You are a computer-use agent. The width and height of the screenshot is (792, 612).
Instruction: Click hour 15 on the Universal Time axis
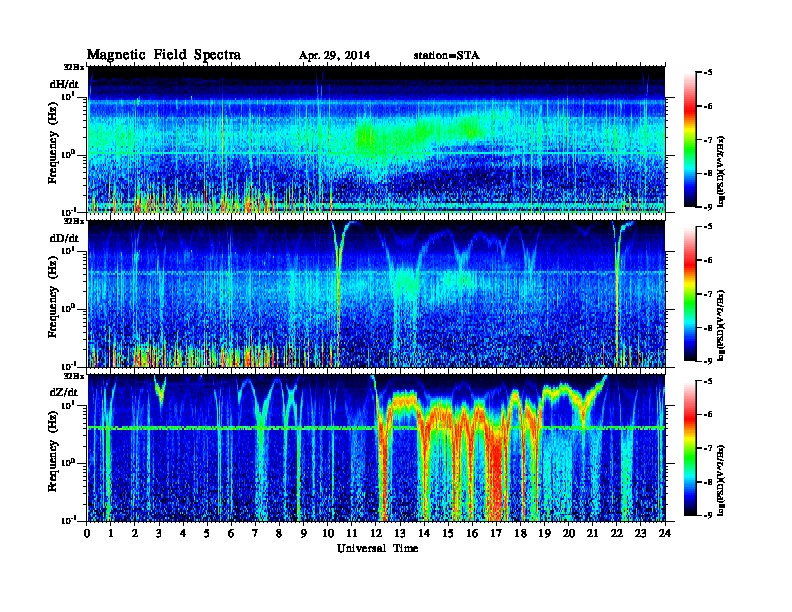(x=448, y=533)
